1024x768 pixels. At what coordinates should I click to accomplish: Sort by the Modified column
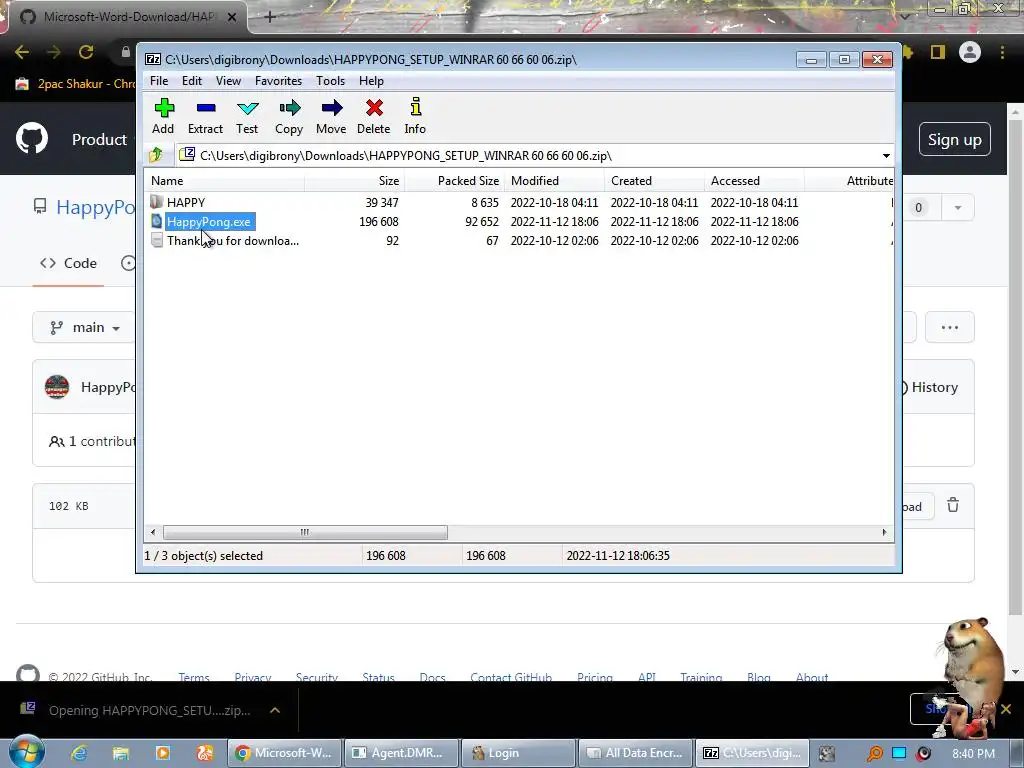[554, 181]
